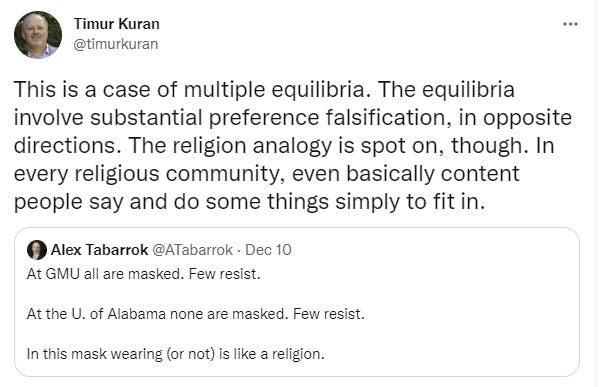603x387 pixels.
Task: Click the main tweet text about multiple equilibria
Action: [292, 145]
